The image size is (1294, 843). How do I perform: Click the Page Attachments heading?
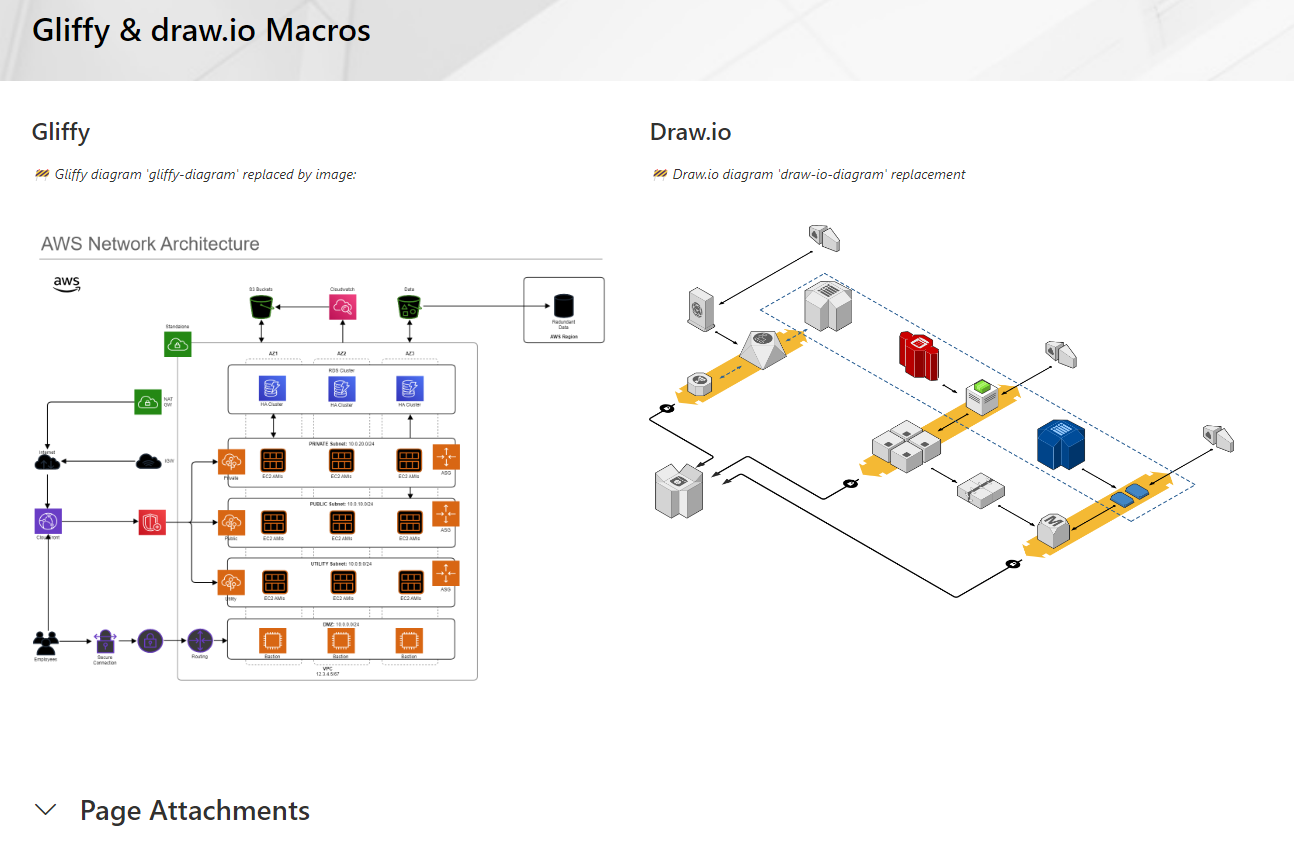click(195, 810)
